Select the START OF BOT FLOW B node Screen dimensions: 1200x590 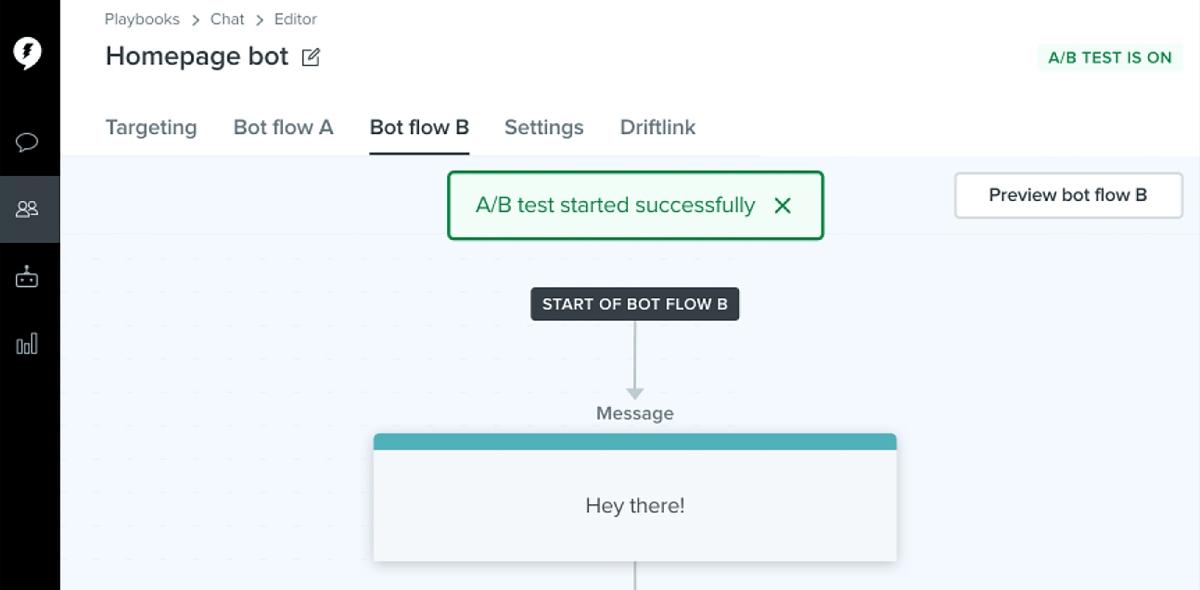[635, 304]
